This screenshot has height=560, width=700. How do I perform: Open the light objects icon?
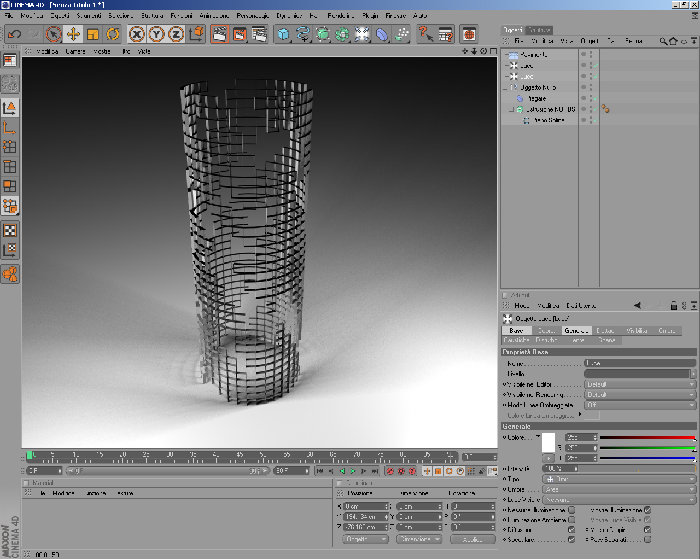(362, 34)
